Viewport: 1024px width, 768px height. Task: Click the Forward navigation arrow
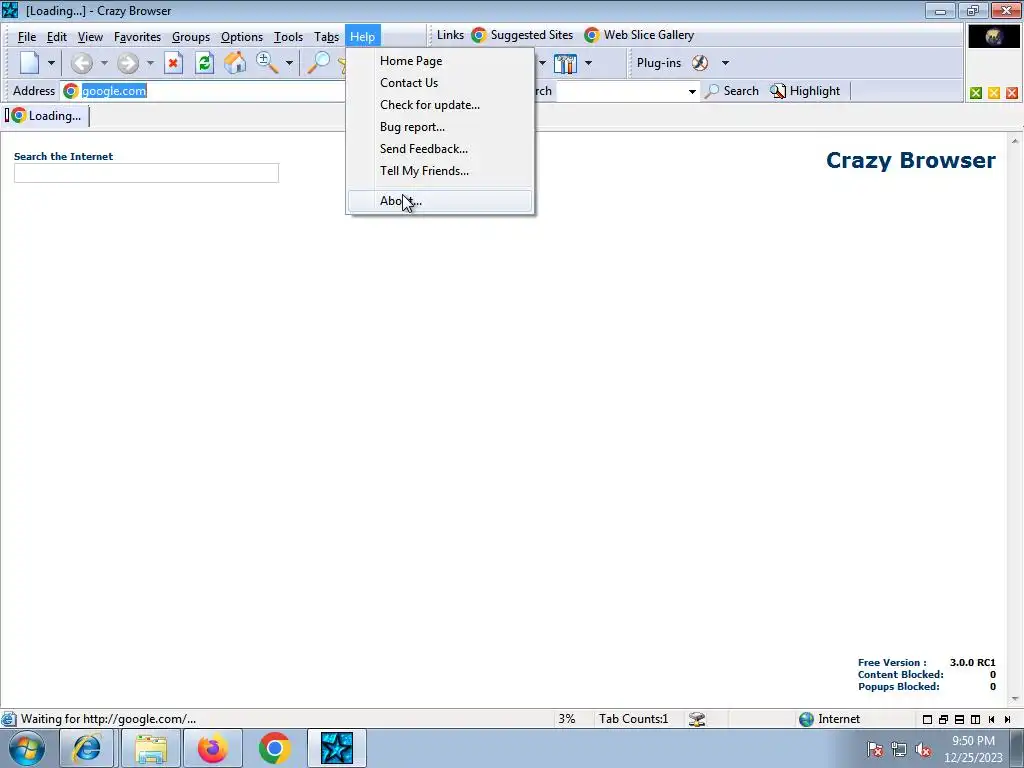128,63
